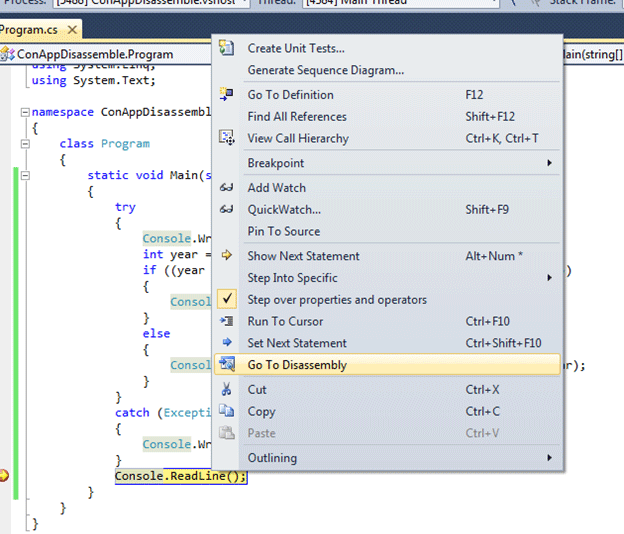Open the Process dropdown in debug toolbar

pyautogui.click(x=151, y=3)
